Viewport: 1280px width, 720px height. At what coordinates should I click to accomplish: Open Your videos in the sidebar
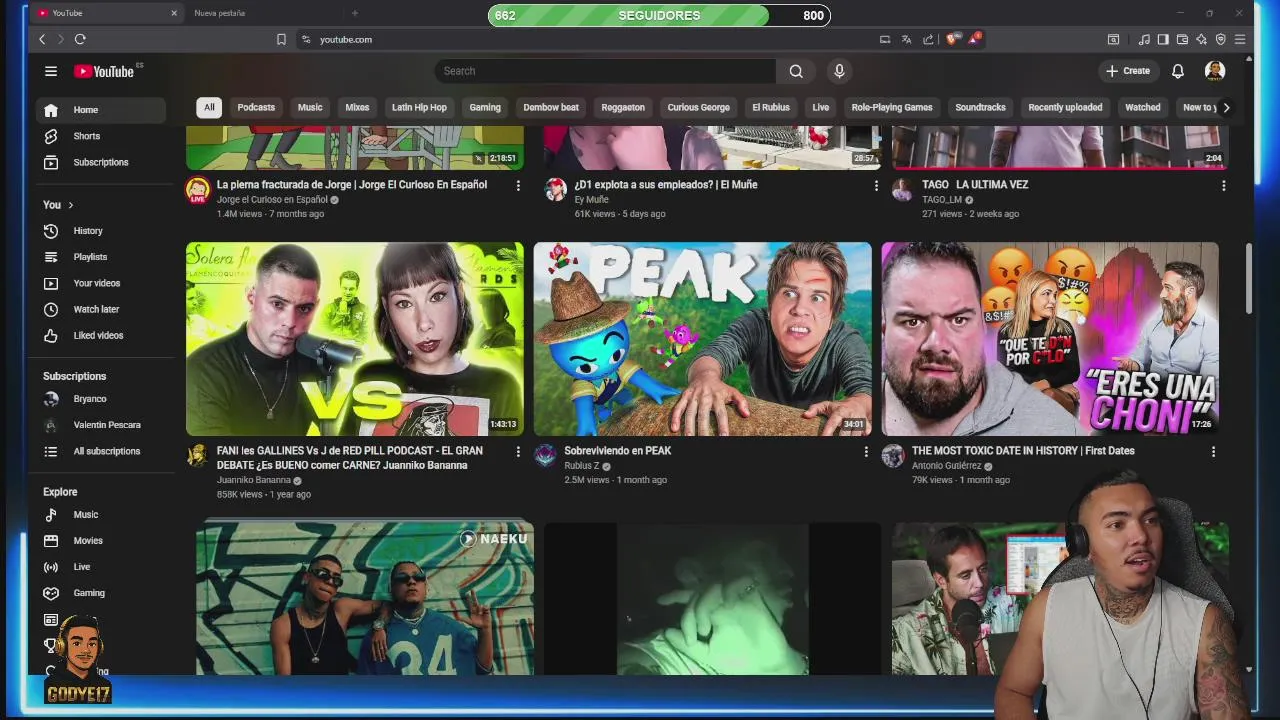101,283
